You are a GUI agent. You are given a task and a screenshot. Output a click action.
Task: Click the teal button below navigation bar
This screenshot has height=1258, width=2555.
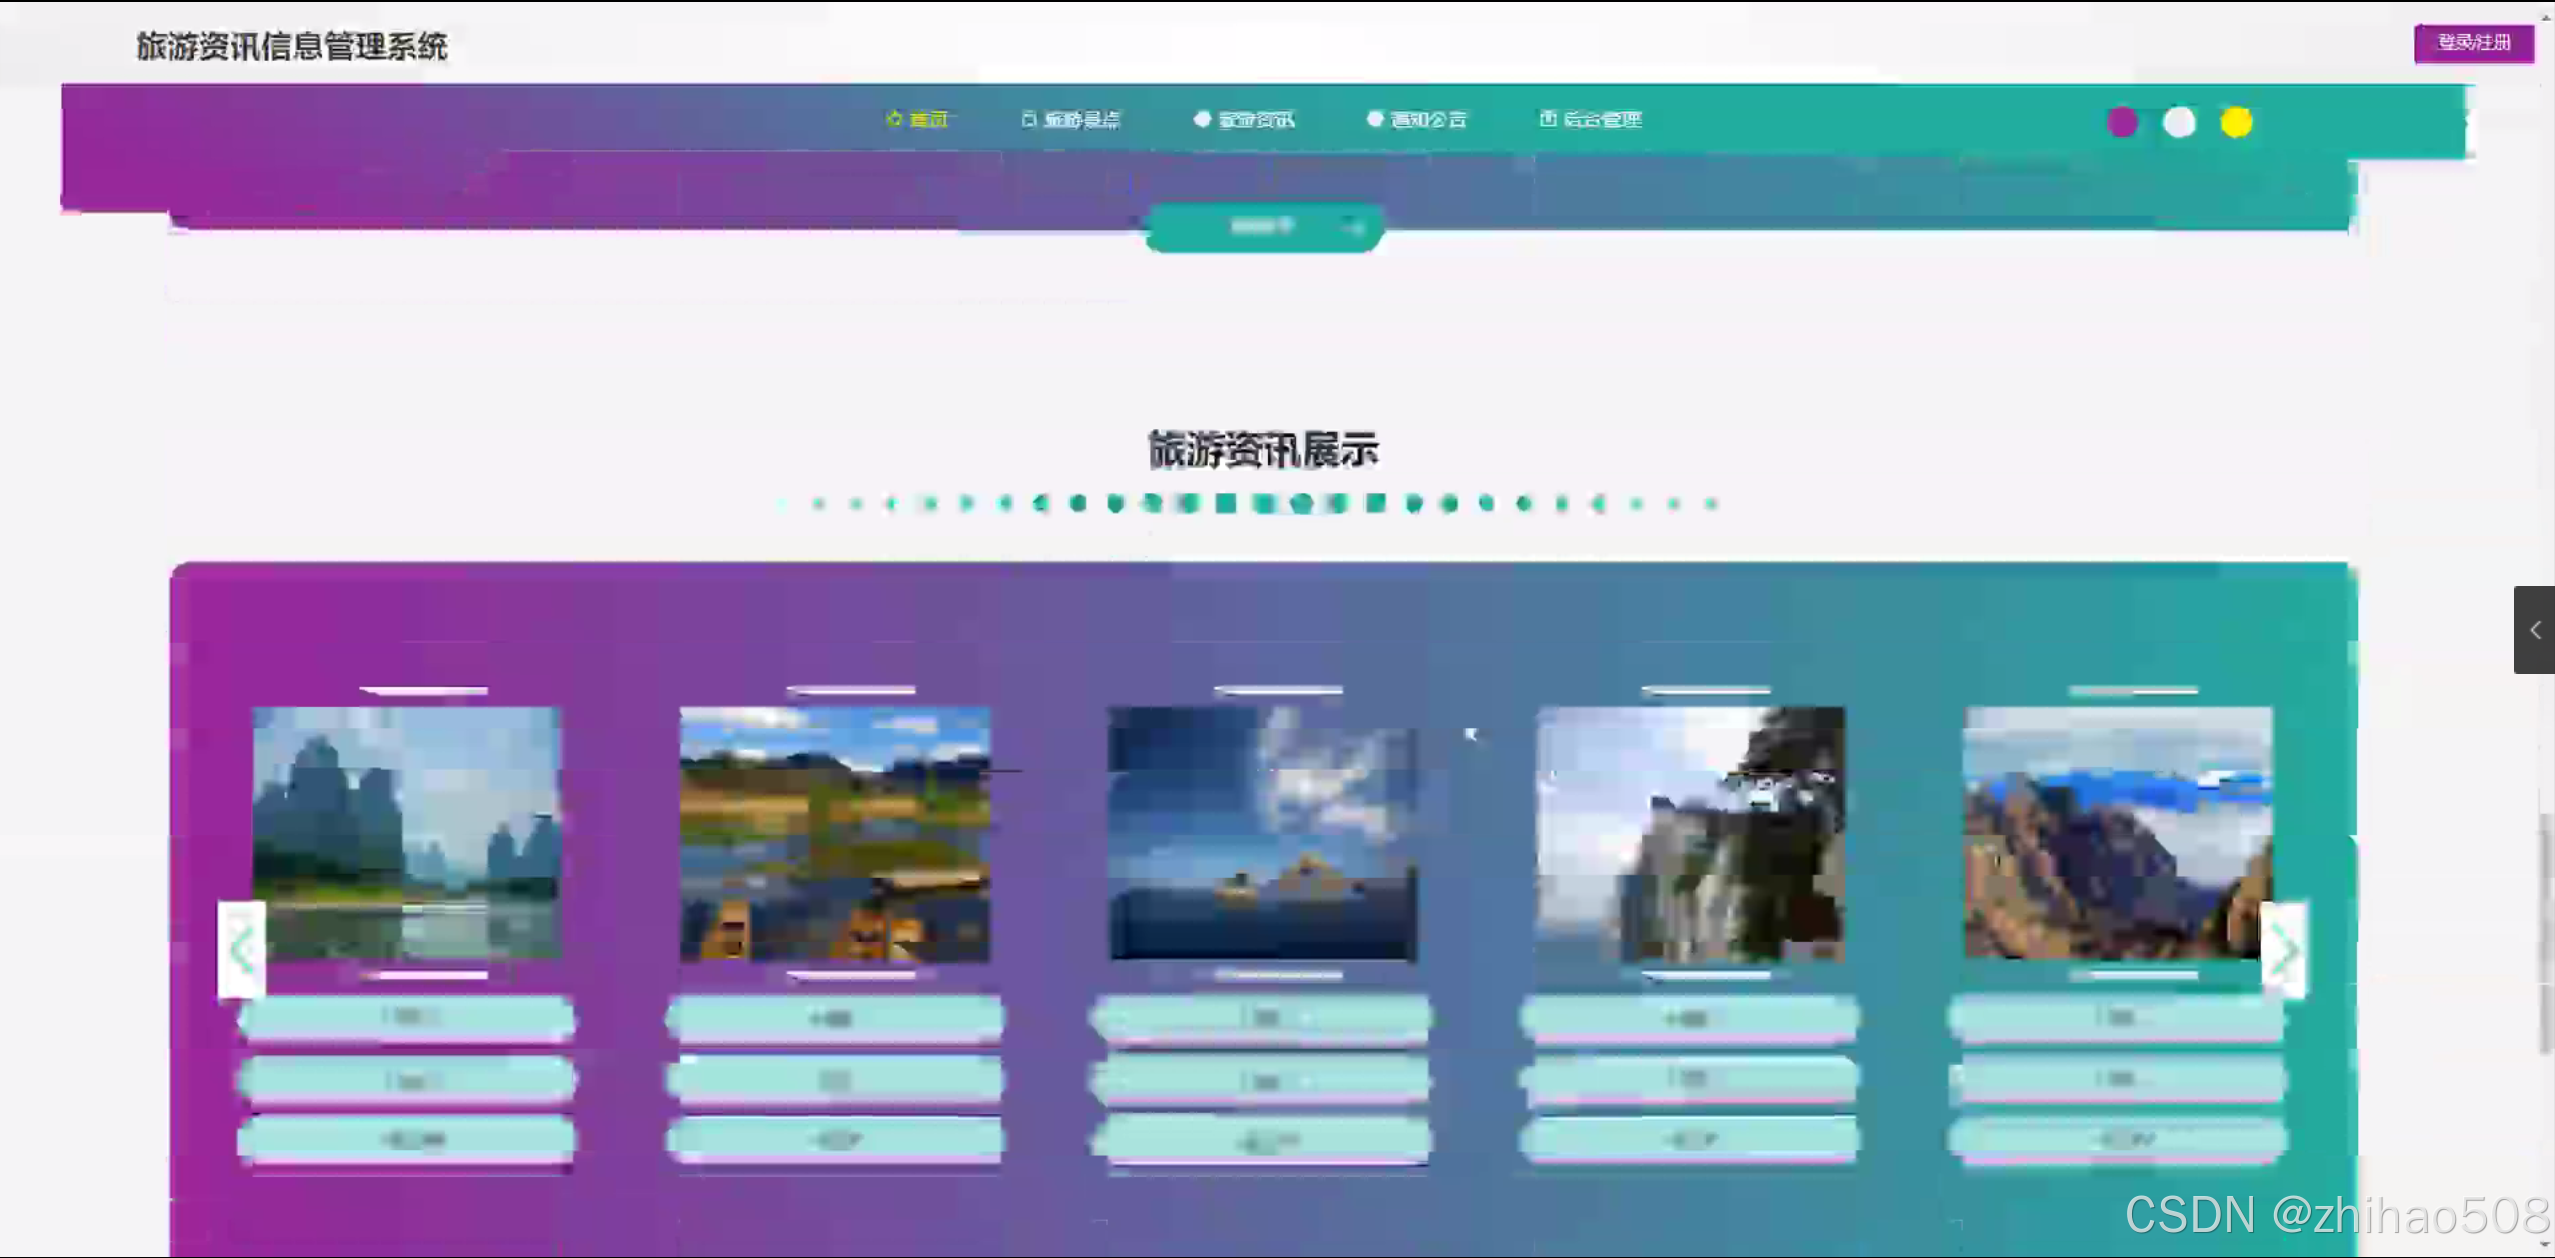point(1264,227)
